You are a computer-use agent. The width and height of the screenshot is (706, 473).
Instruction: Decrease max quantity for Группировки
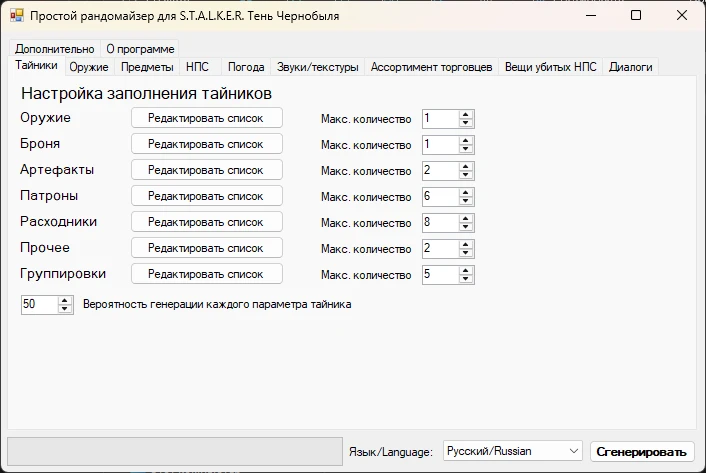pyautogui.click(x=466, y=279)
